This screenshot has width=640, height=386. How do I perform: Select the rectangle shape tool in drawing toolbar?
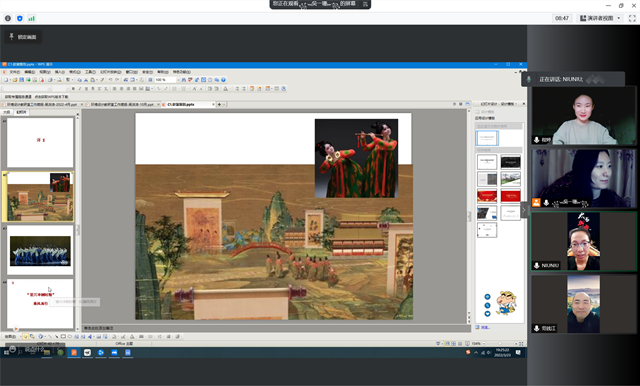tap(63, 337)
